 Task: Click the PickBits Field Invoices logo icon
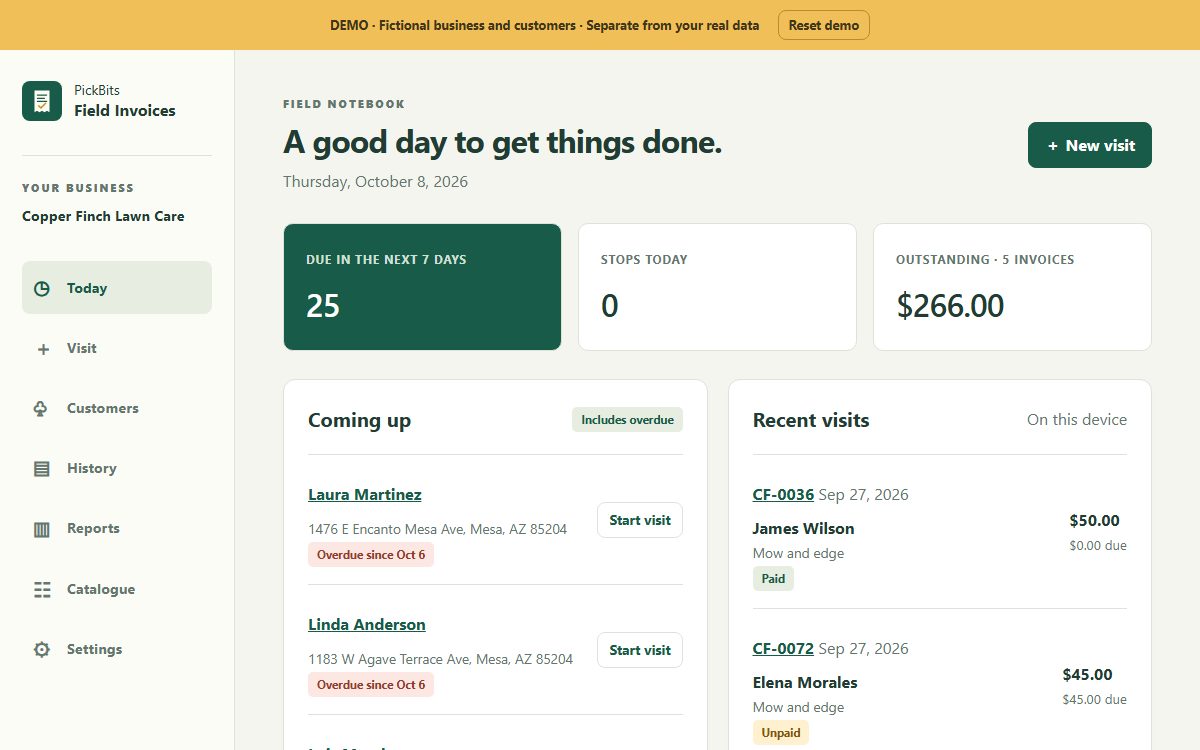point(42,101)
